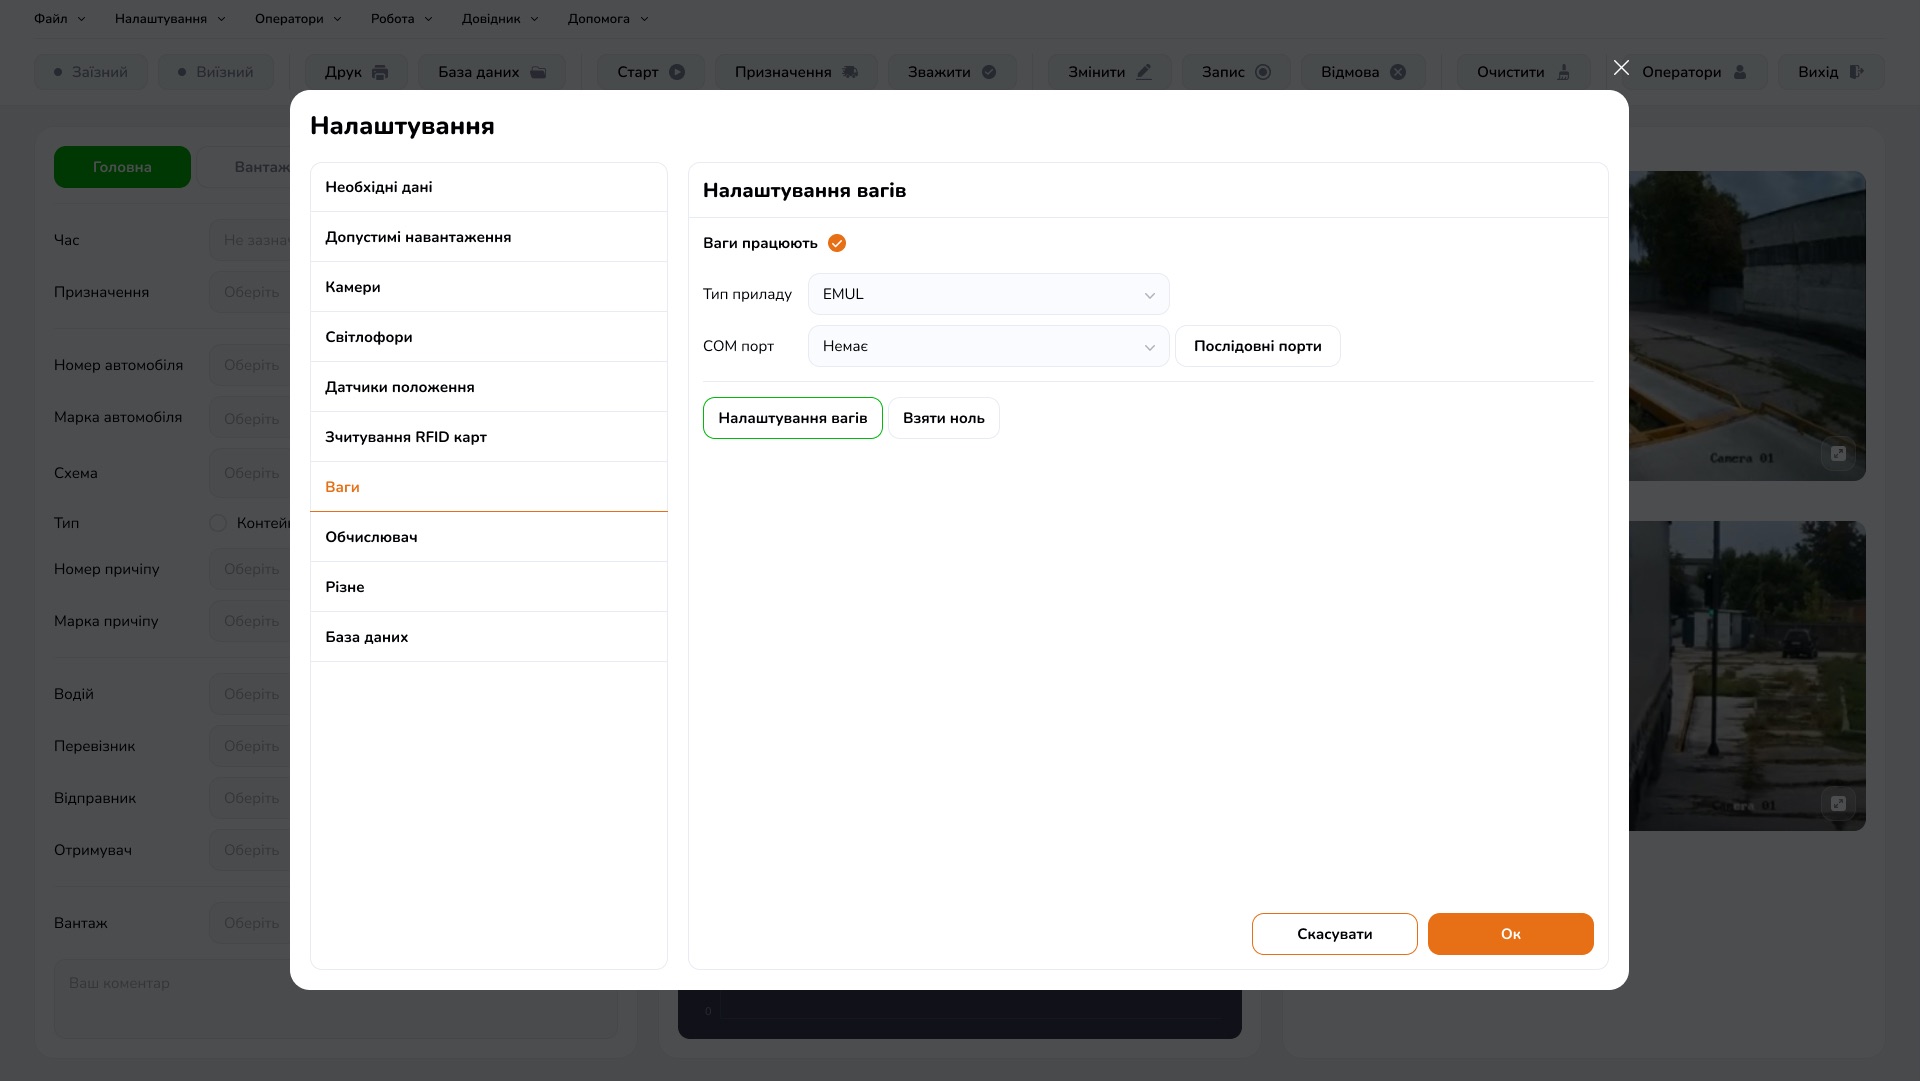Select the Допустимі навантаження section
Image resolution: width=1920 pixels, height=1081 pixels.
pos(489,237)
